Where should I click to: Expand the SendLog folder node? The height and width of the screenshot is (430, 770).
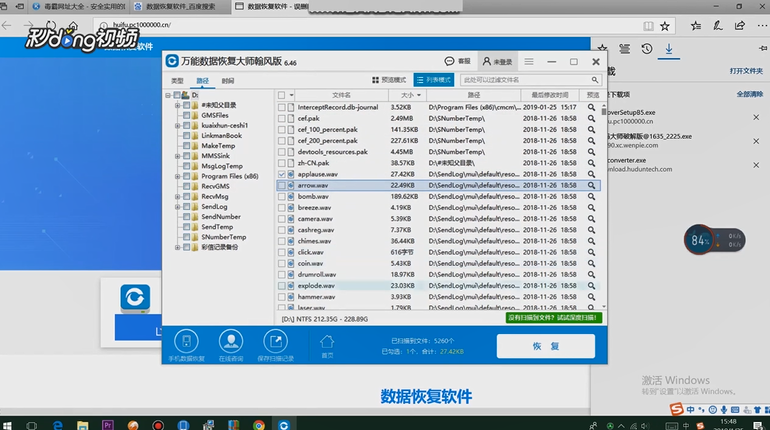click(178, 207)
